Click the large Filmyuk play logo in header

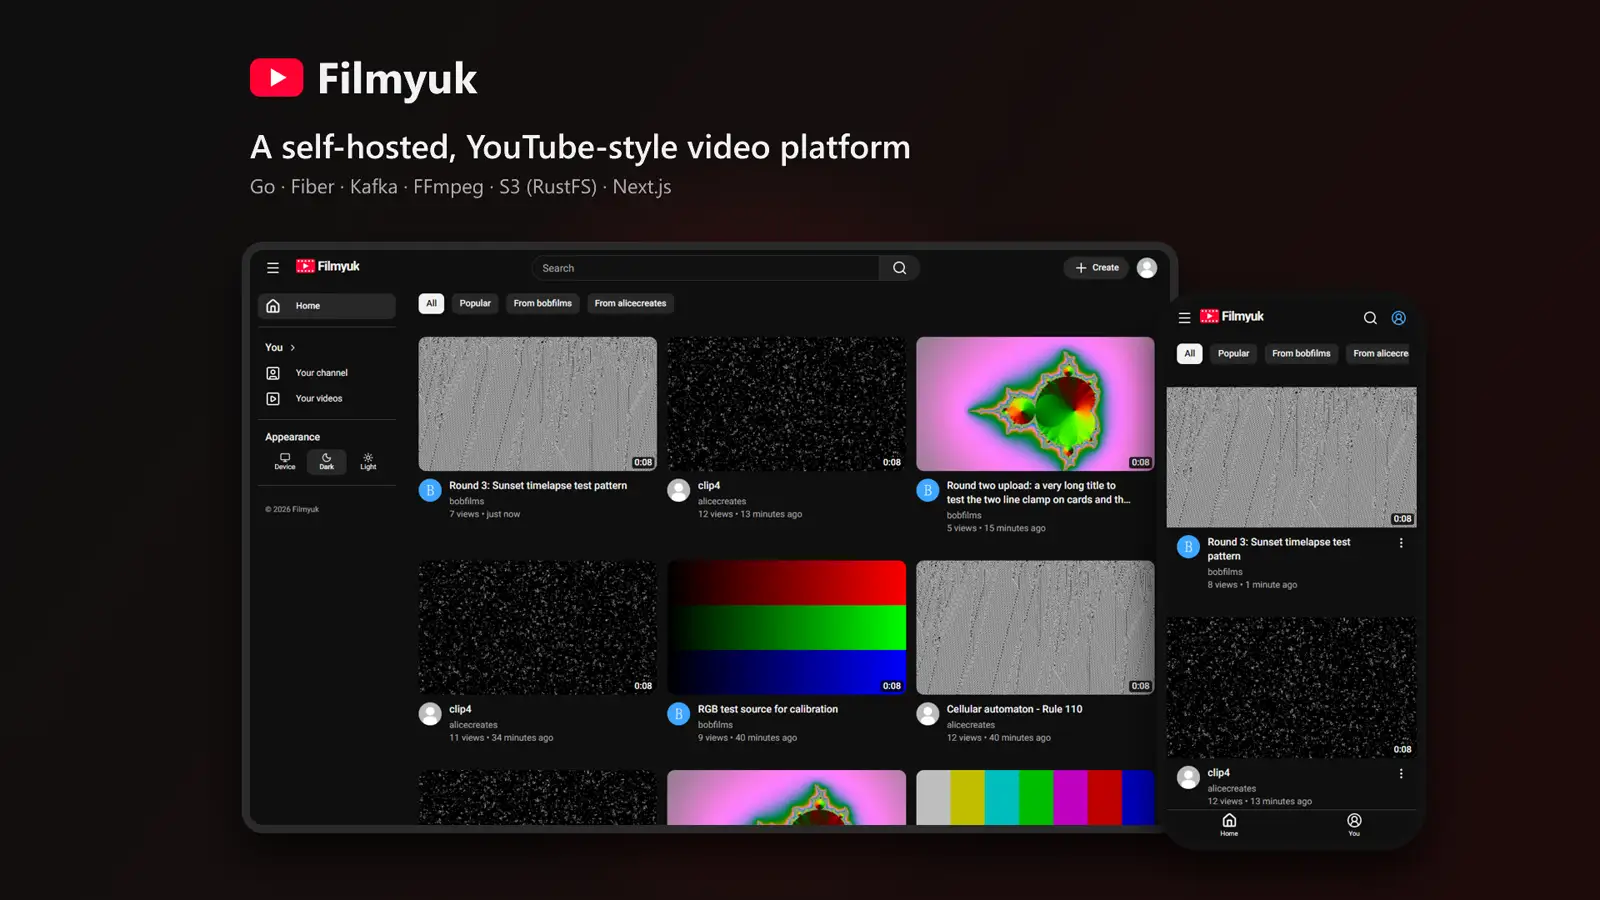(277, 78)
